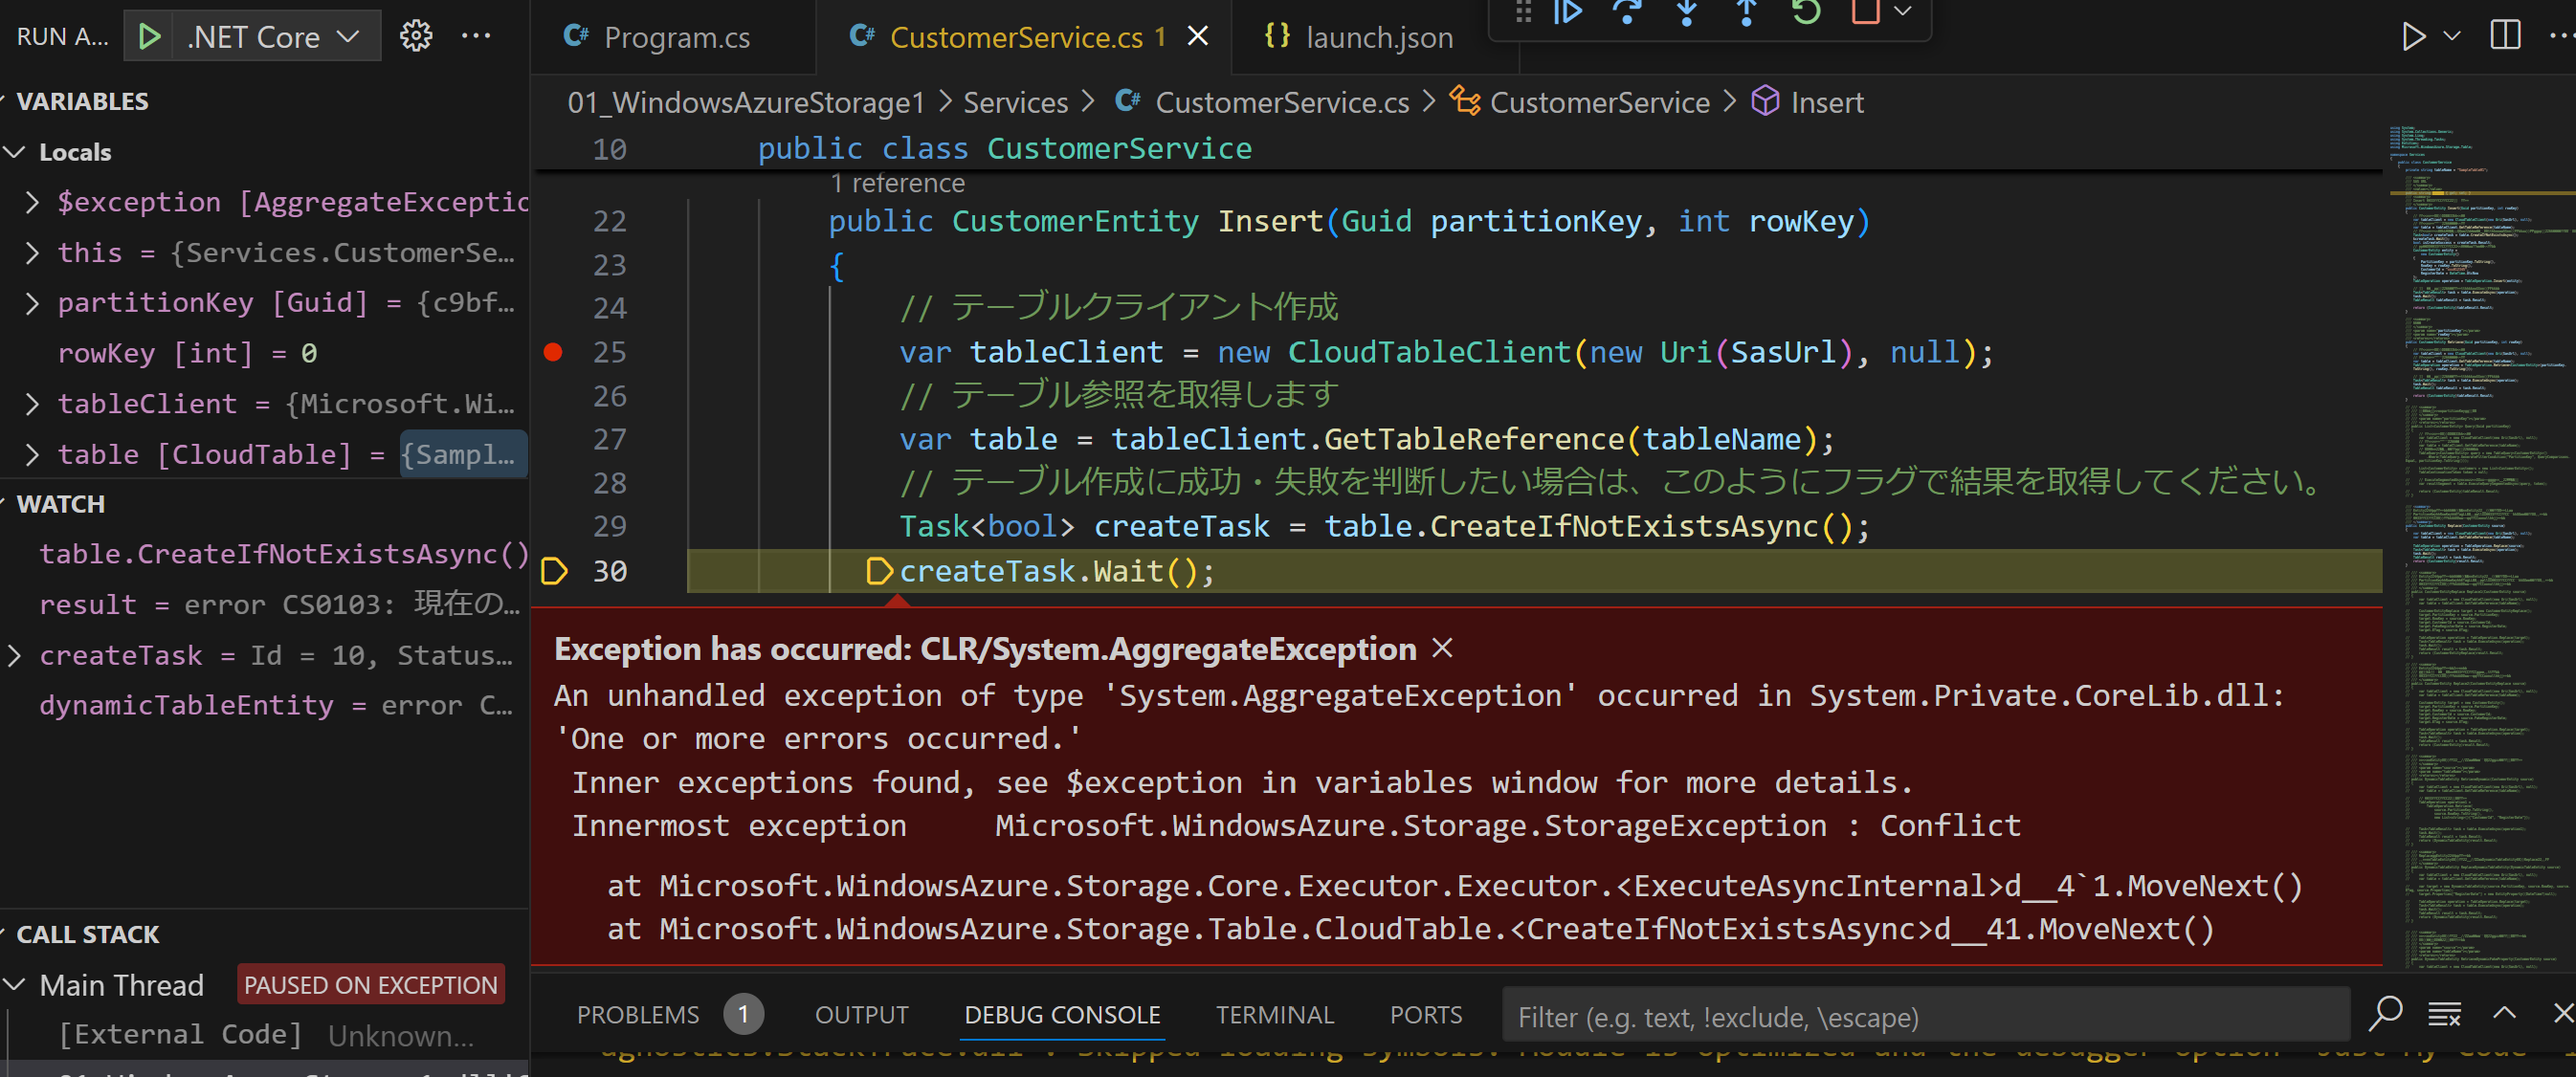Open the TERMINAL panel tab
The height and width of the screenshot is (1077, 2576).
point(1274,1014)
